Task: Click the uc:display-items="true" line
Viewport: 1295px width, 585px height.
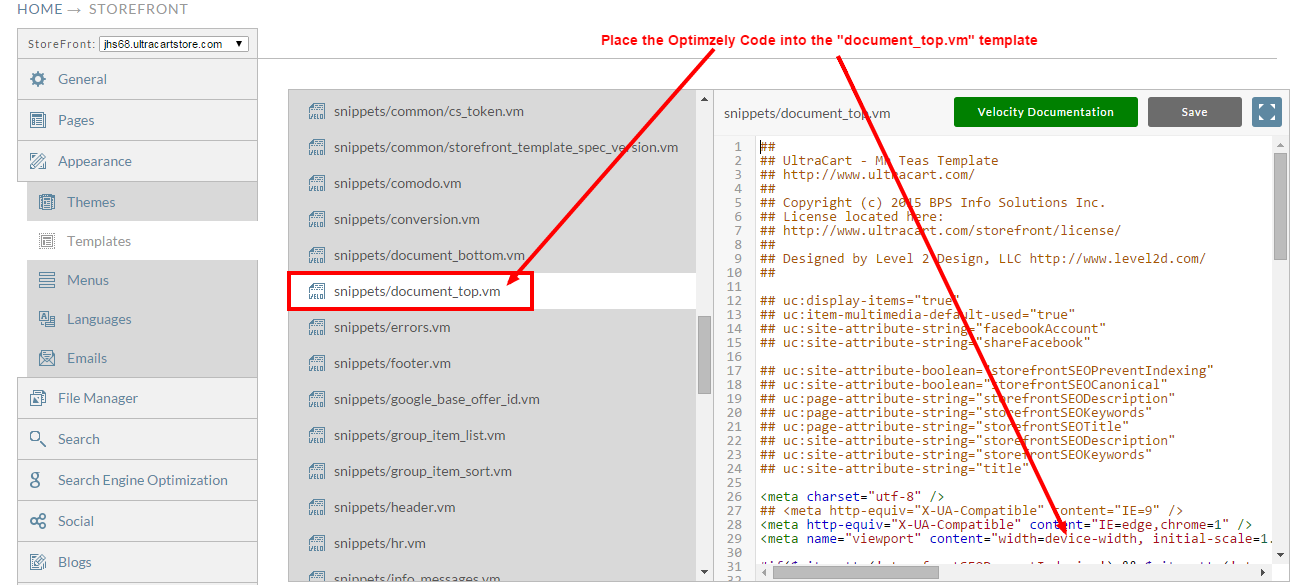Action: coord(860,300)
